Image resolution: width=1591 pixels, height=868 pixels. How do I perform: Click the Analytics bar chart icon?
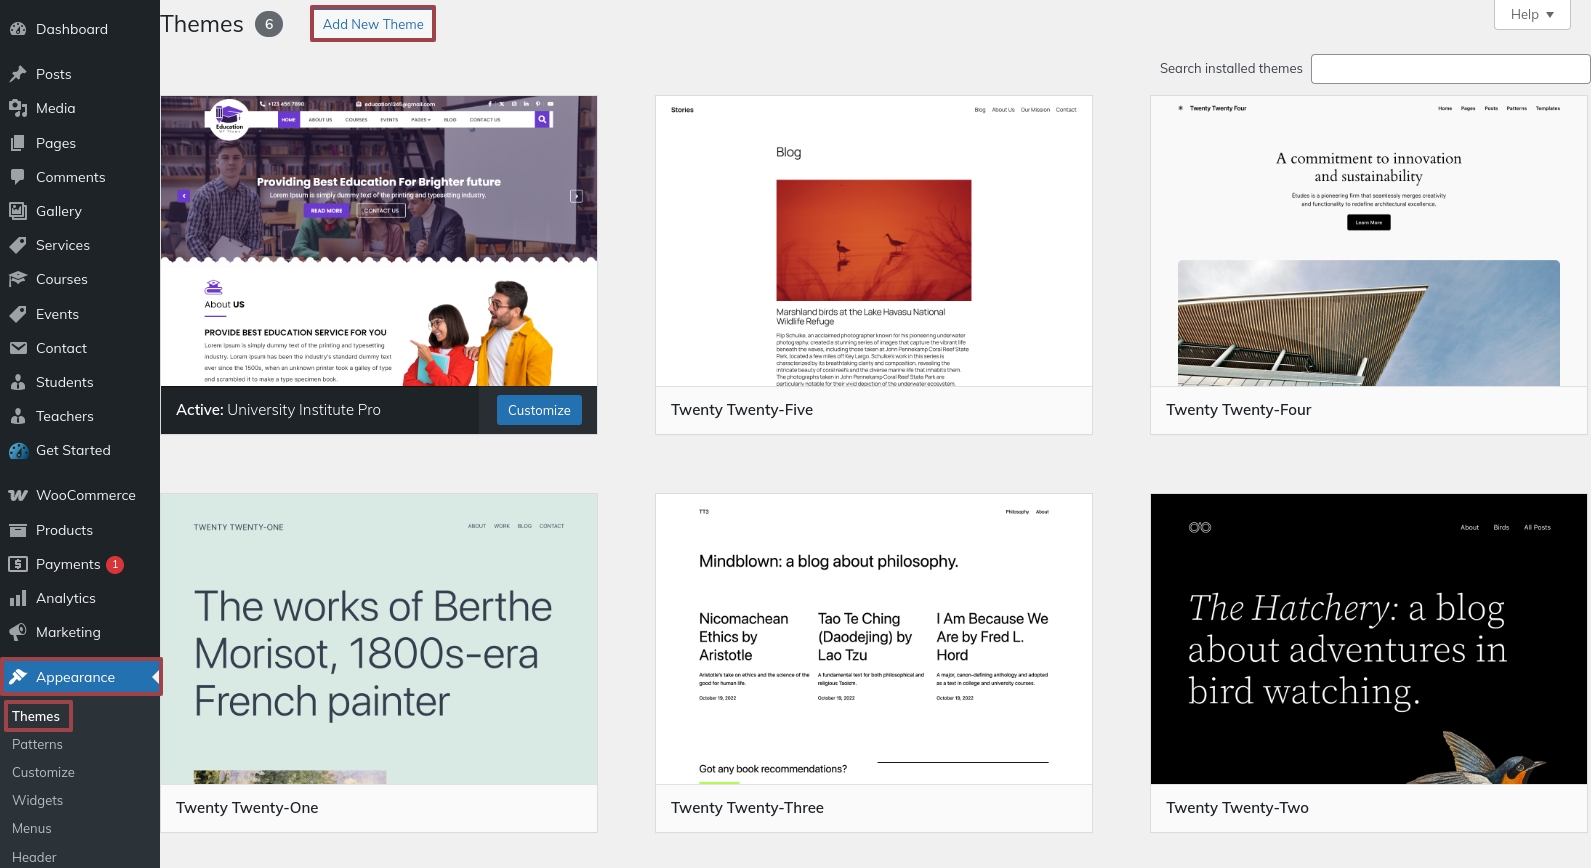coord(18,598)
